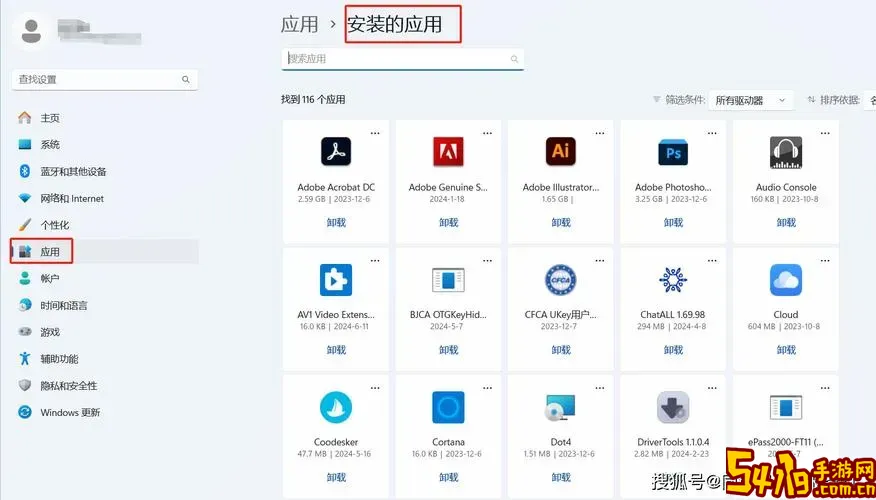Open more options for ChatALL
The height and width of the screenshot is (500, 876).
pyautogui.click(x=712, y=260)
